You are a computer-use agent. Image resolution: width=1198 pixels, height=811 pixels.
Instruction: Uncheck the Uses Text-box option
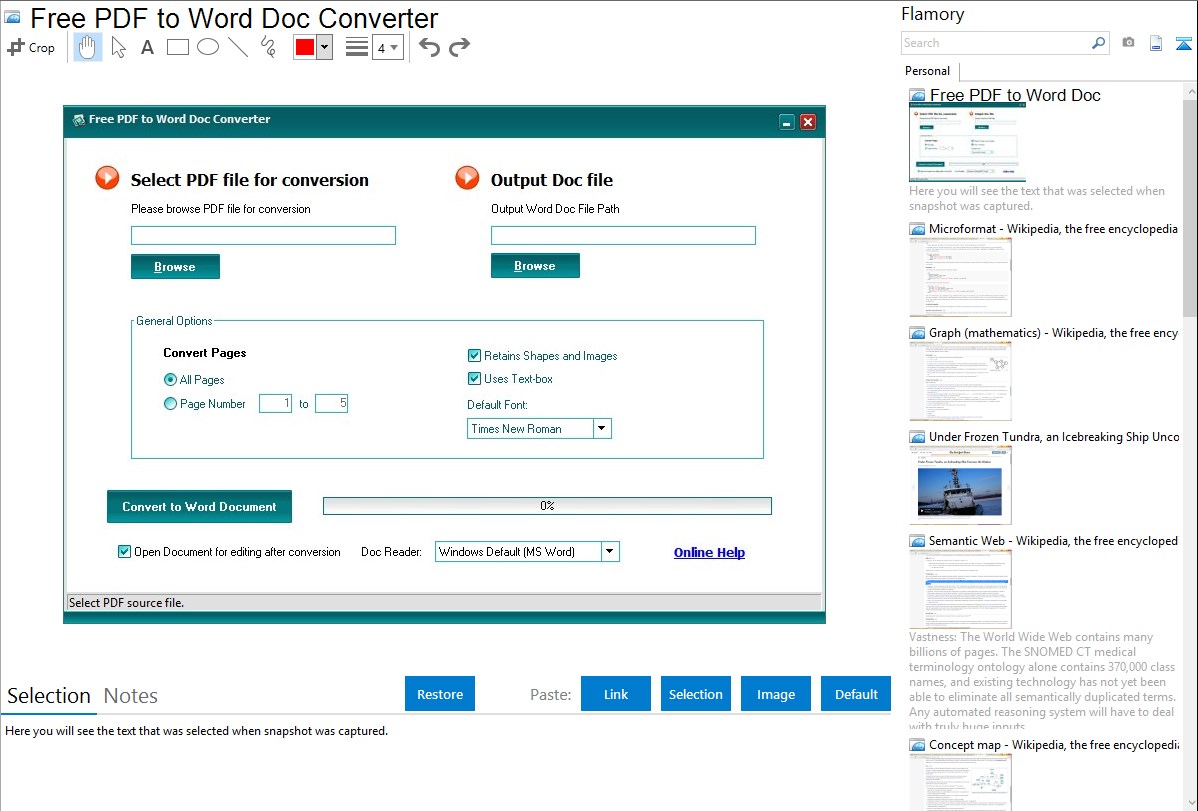coord(474,379)
